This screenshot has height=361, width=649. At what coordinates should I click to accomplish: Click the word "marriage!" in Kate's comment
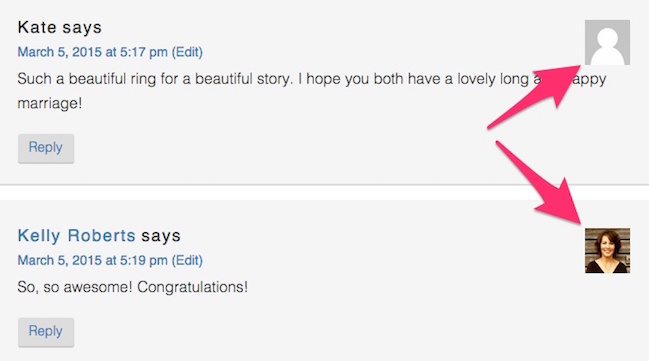click(50, 103)
